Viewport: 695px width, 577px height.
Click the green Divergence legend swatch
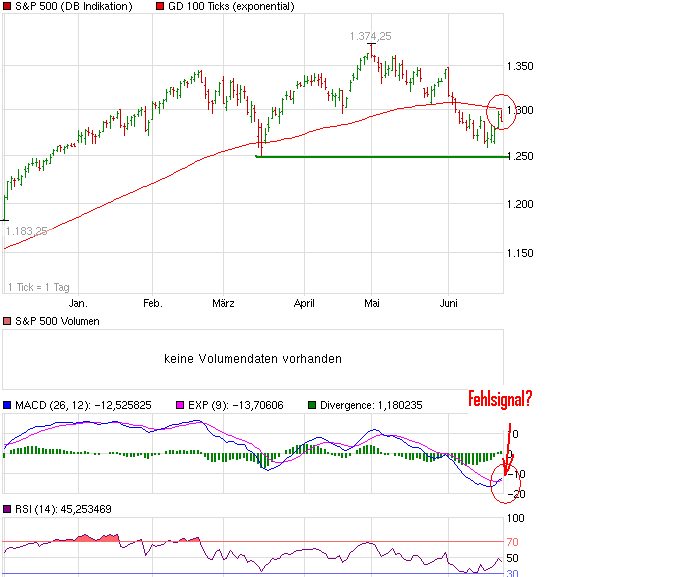tap(312, 405)
